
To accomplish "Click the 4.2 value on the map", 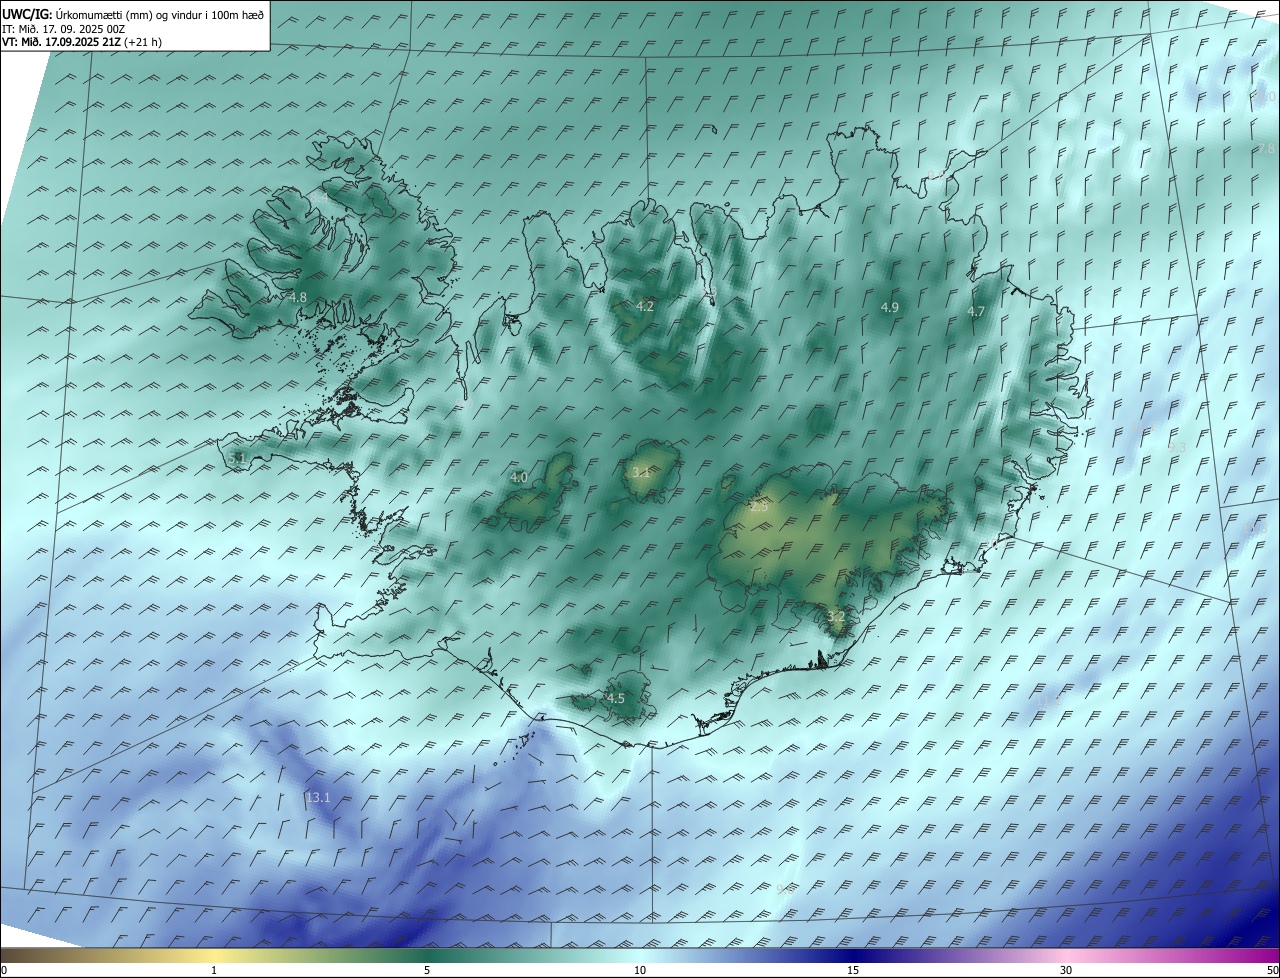I will click(x=645, y=306).
